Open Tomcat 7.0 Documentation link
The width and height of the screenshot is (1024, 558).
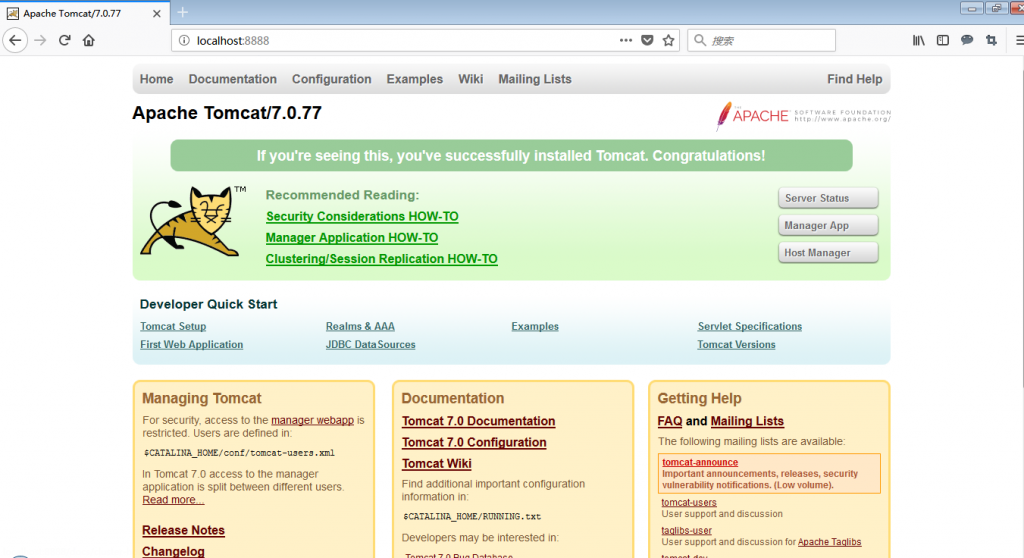(479, 421)
